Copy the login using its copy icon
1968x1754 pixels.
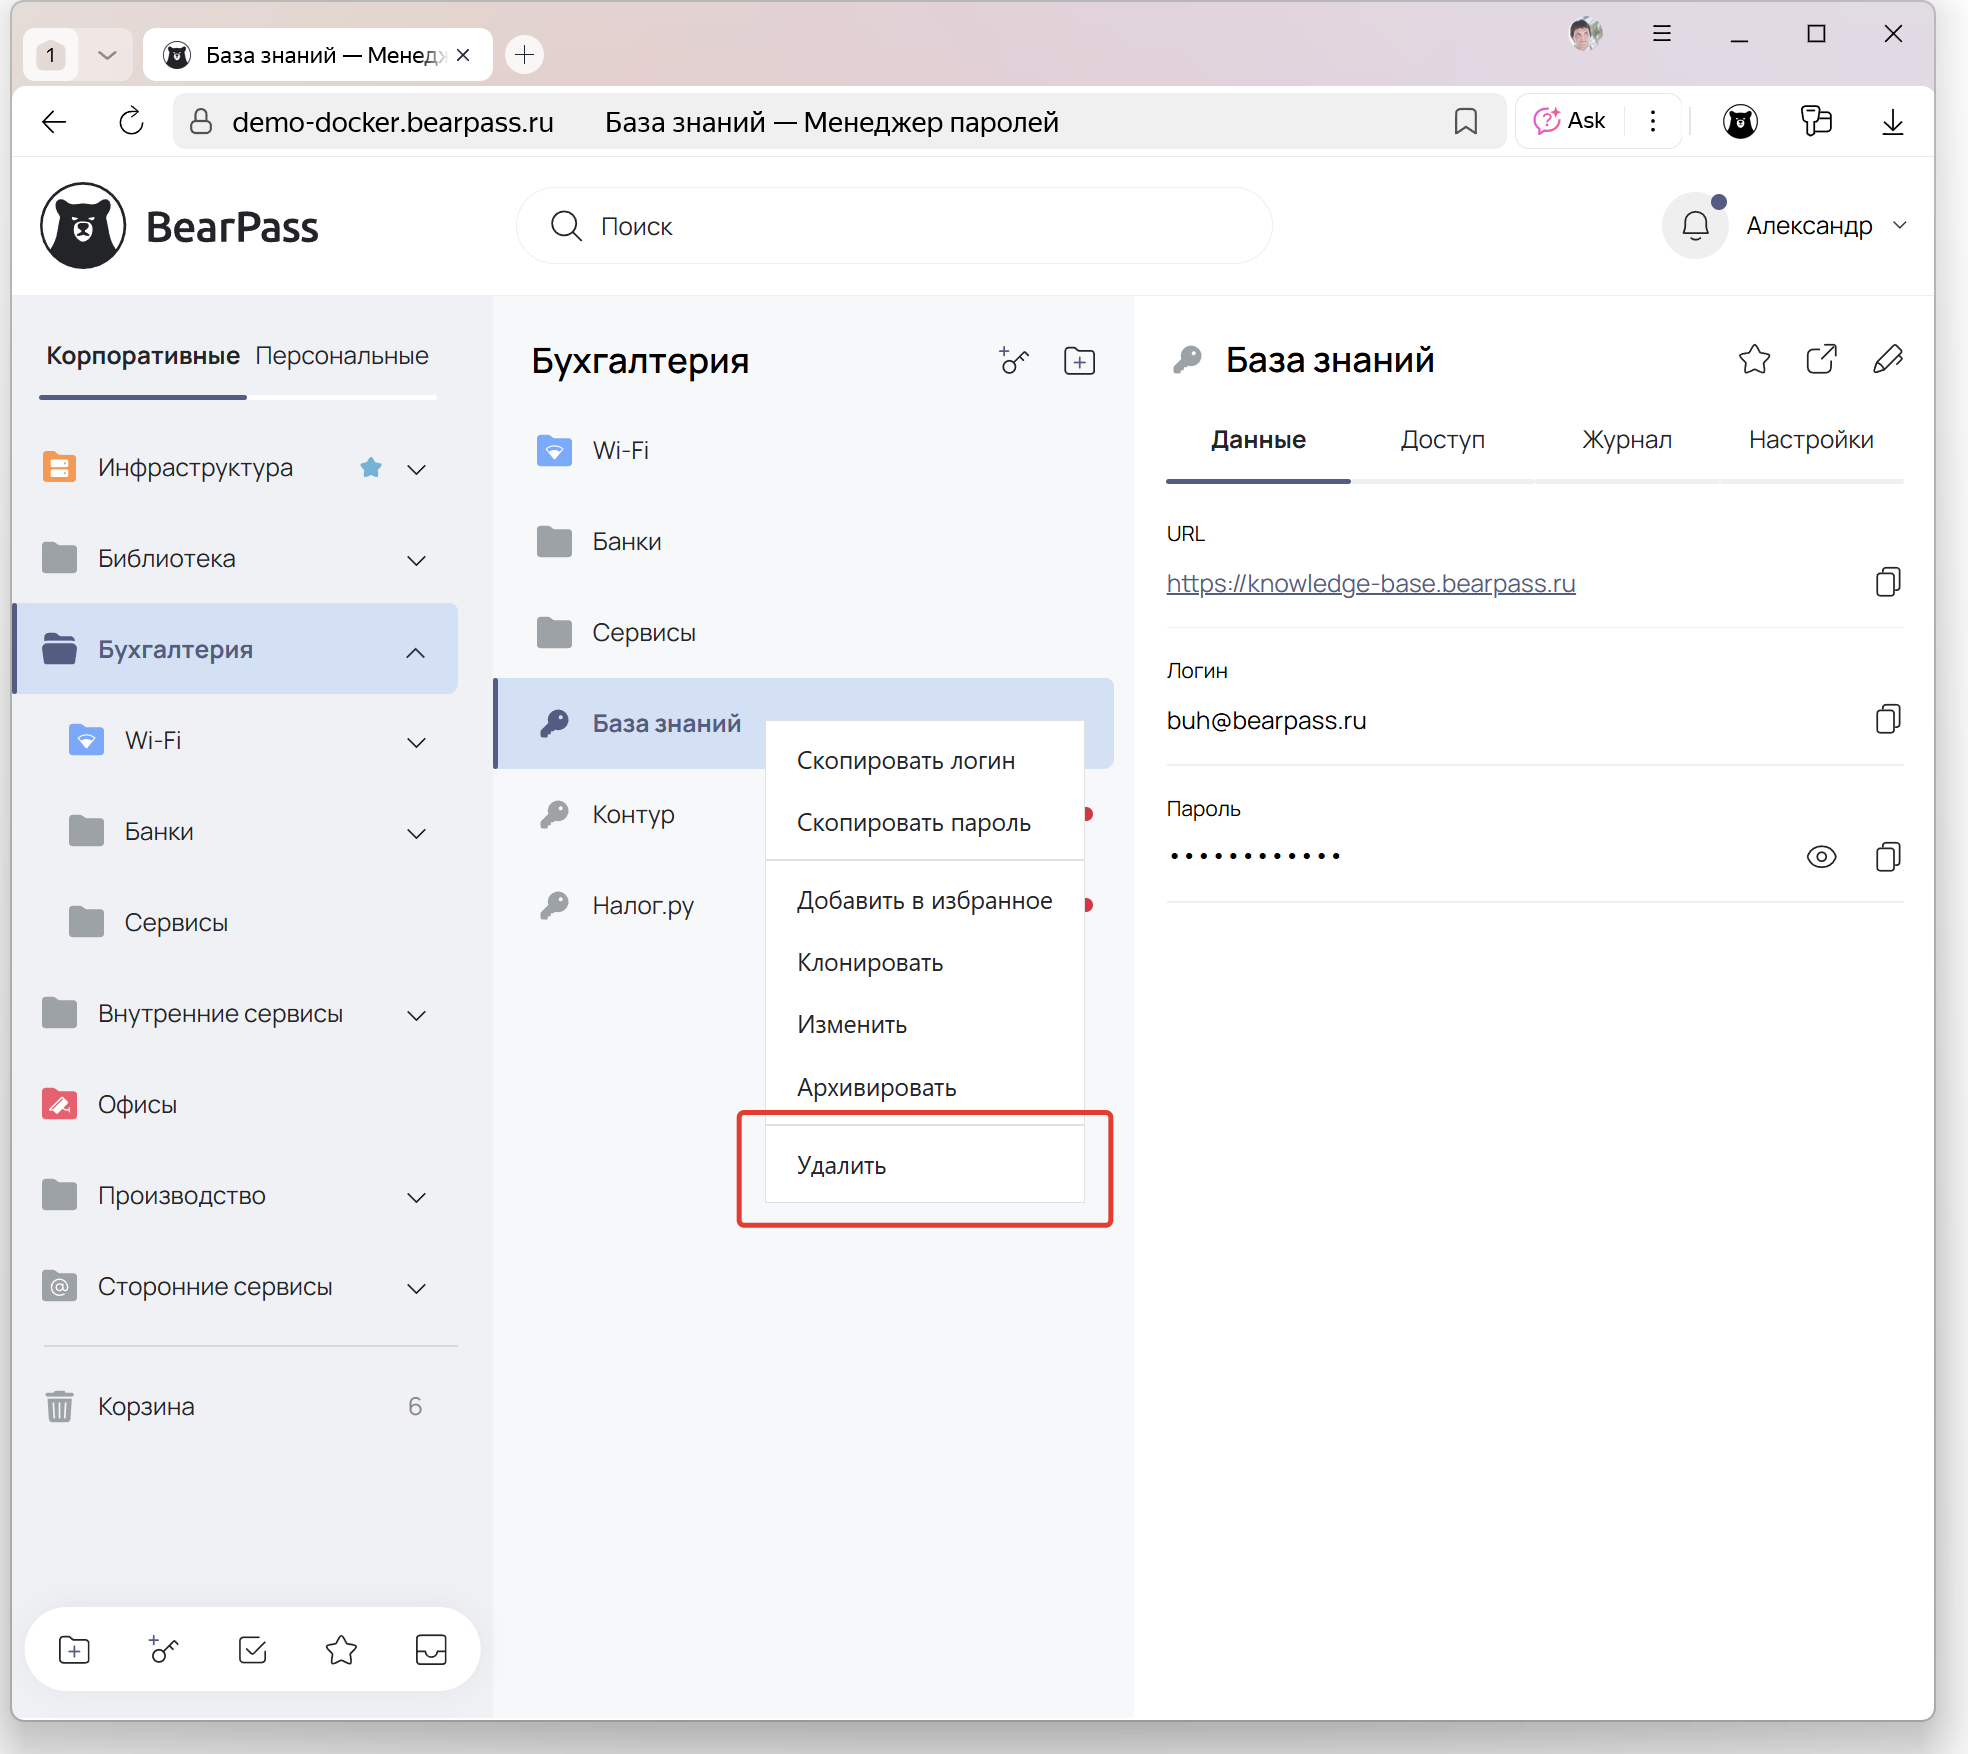[1888, 719]
